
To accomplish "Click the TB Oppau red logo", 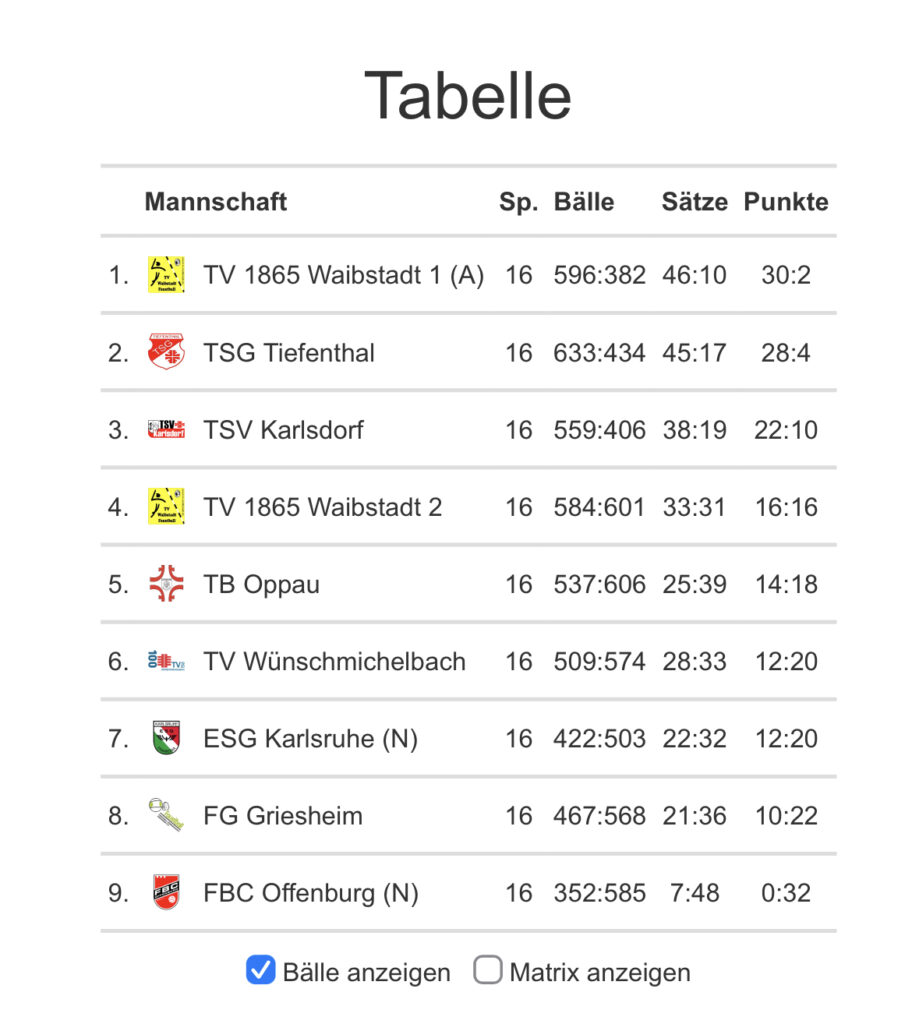I will click(x=166, y=584).
